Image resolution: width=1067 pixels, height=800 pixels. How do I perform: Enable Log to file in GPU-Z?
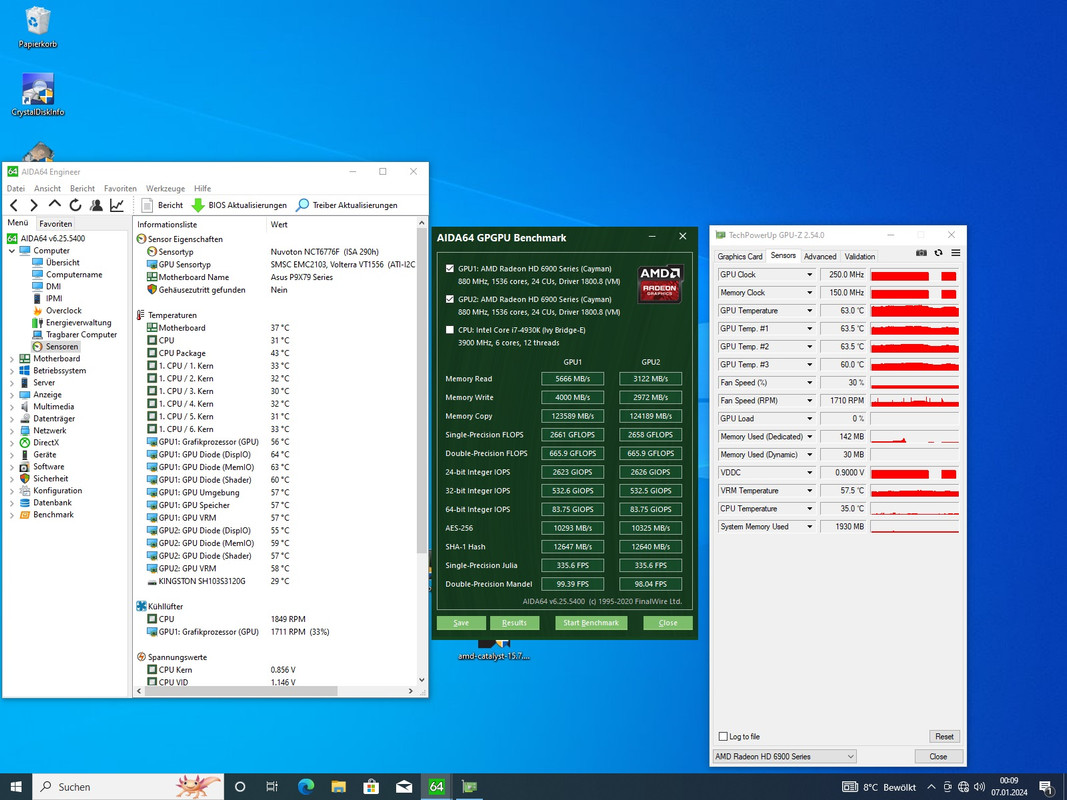[723, 736]
